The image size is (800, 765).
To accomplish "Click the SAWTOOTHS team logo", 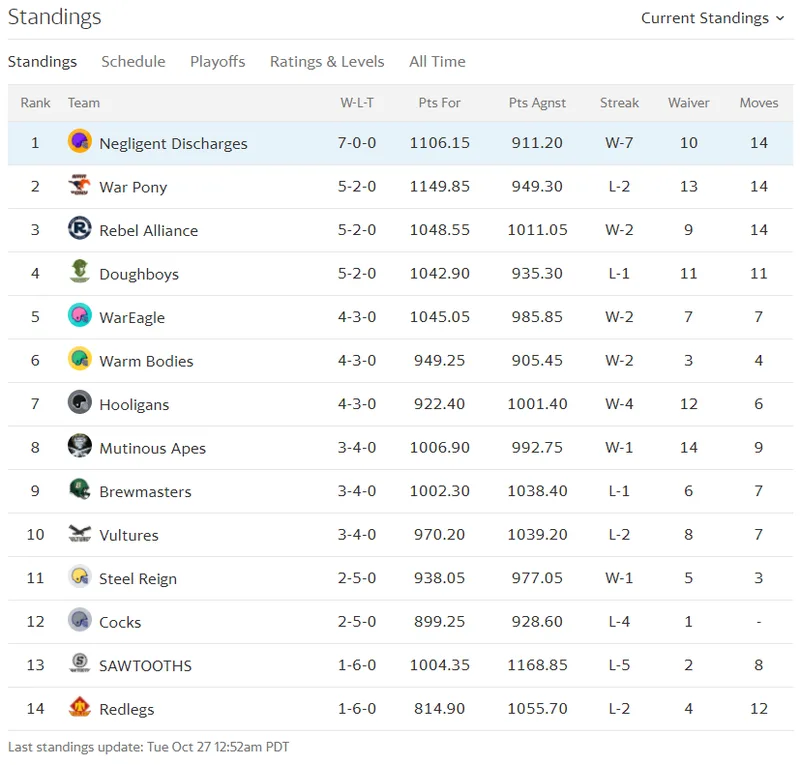I will 80,664.
